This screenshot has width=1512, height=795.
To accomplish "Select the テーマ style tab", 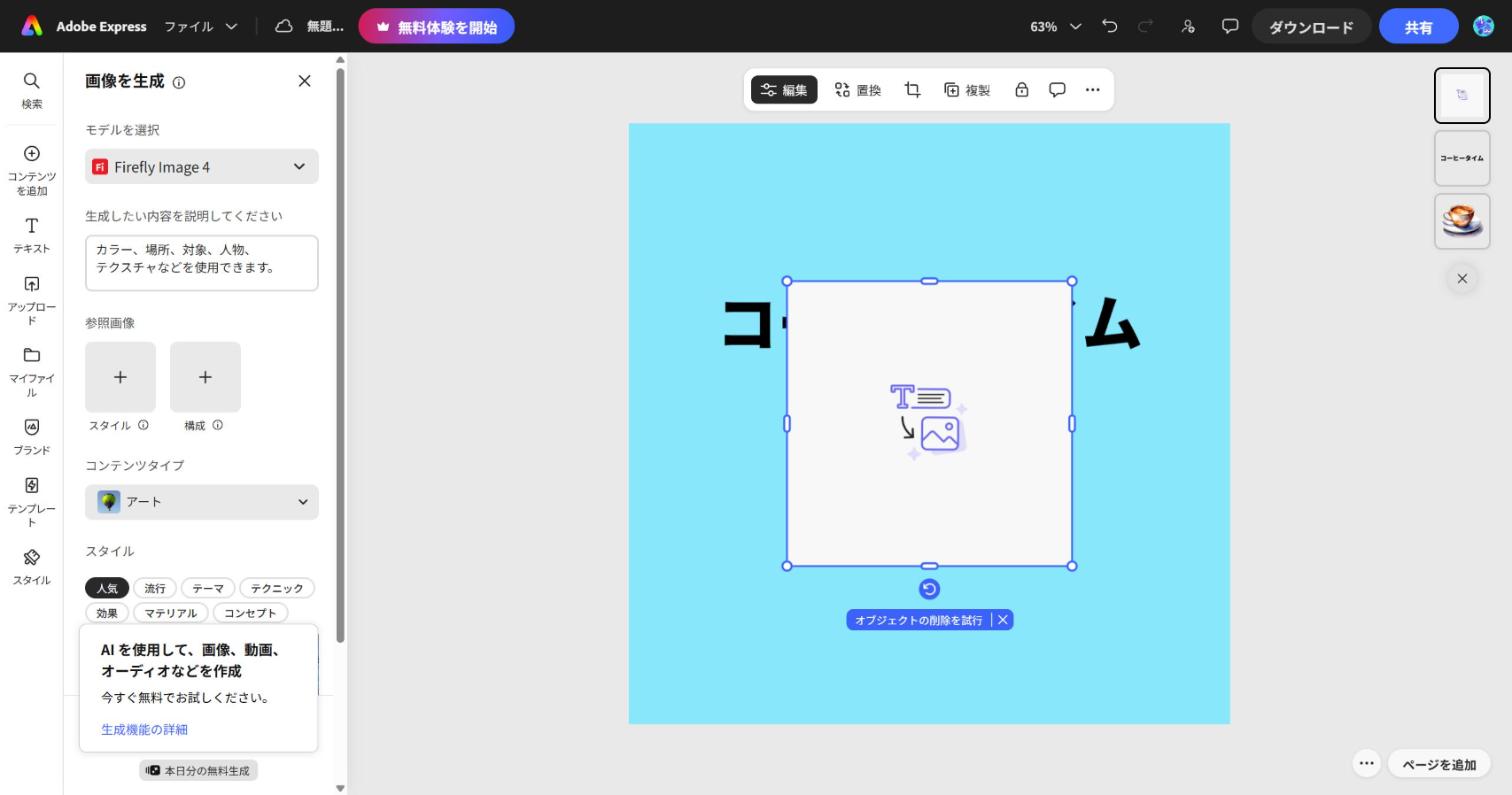I will click(208, 588).
